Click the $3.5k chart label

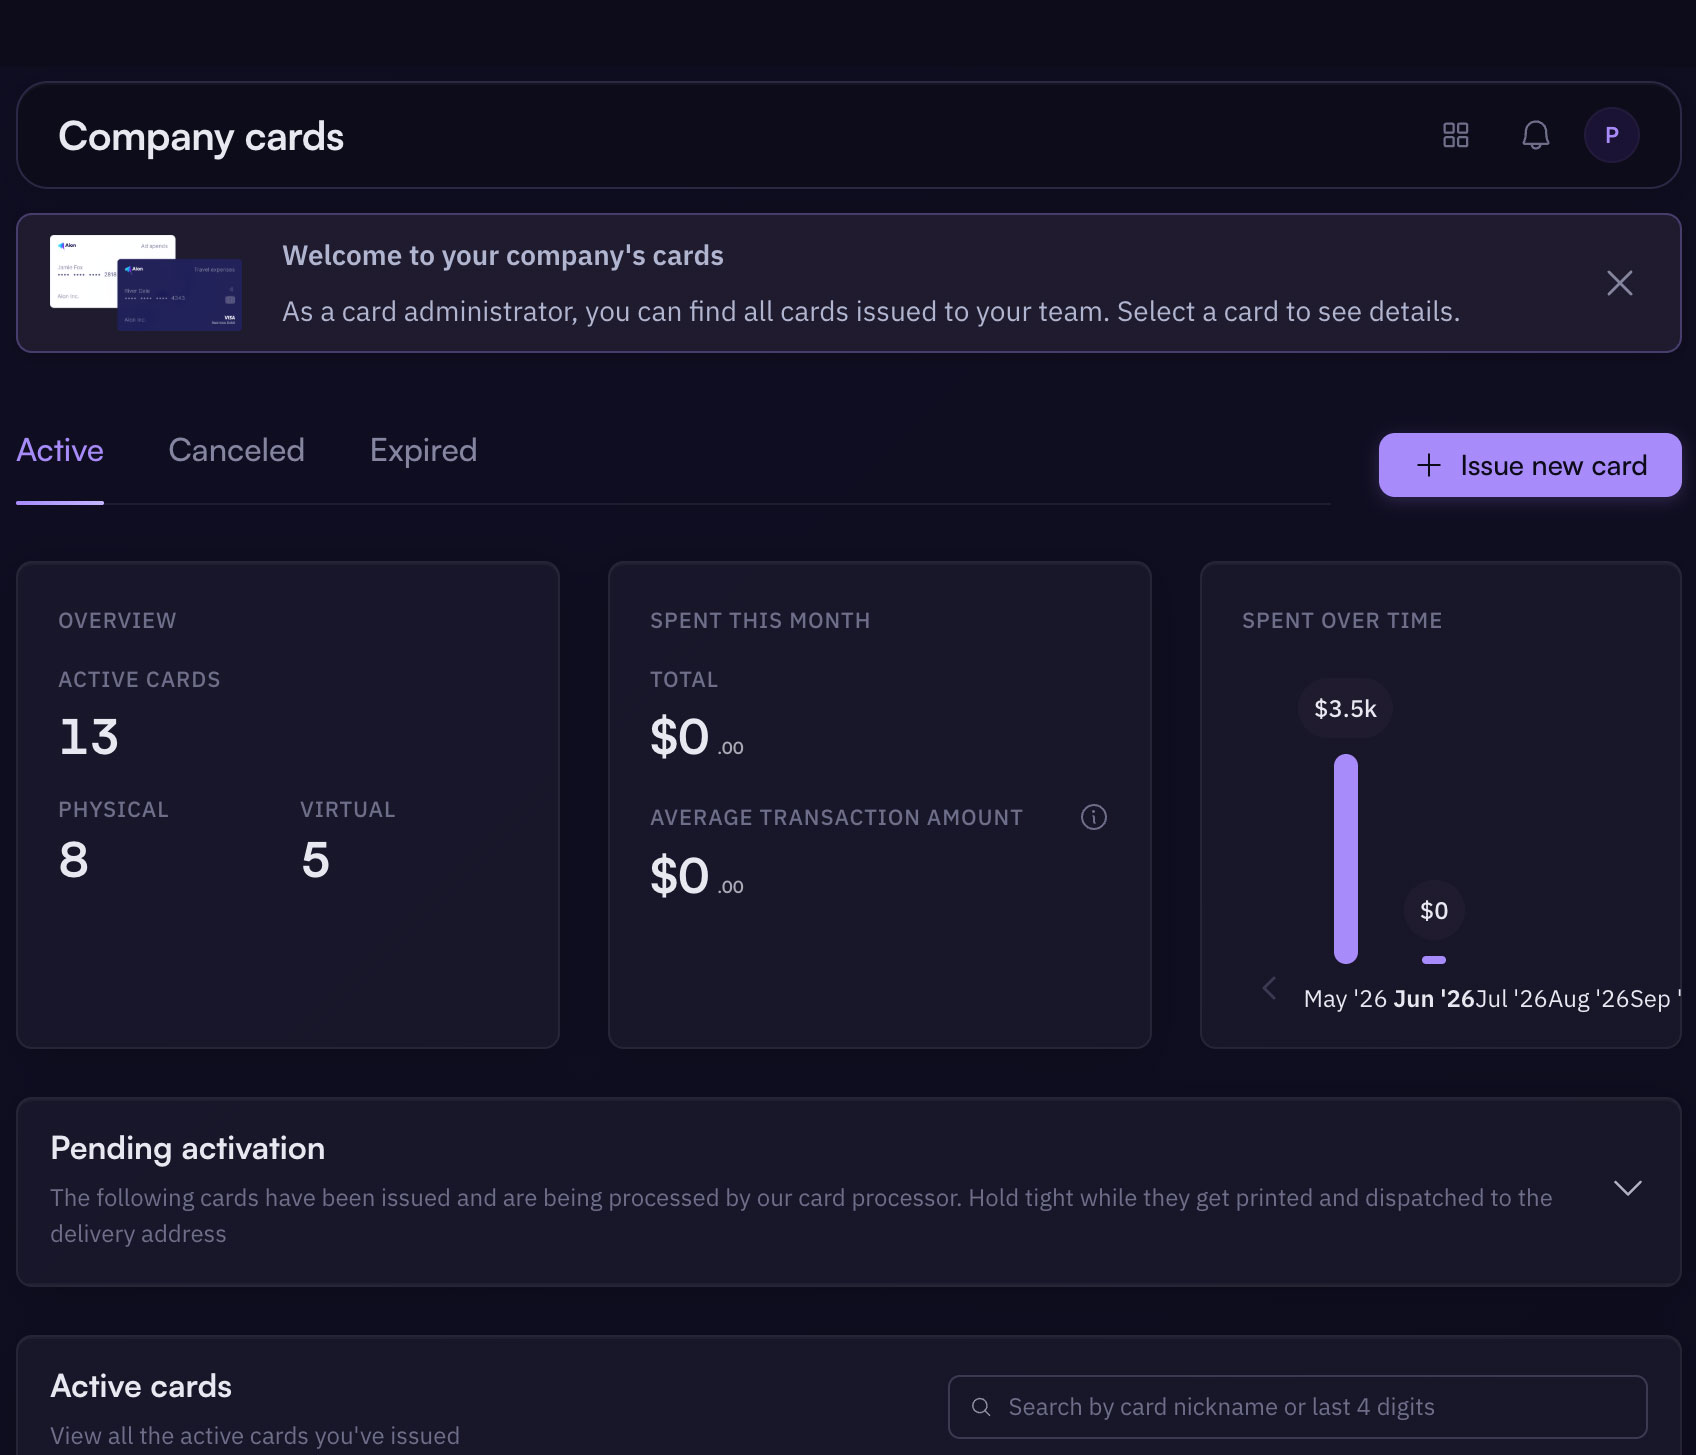(x=1345, y=709)
